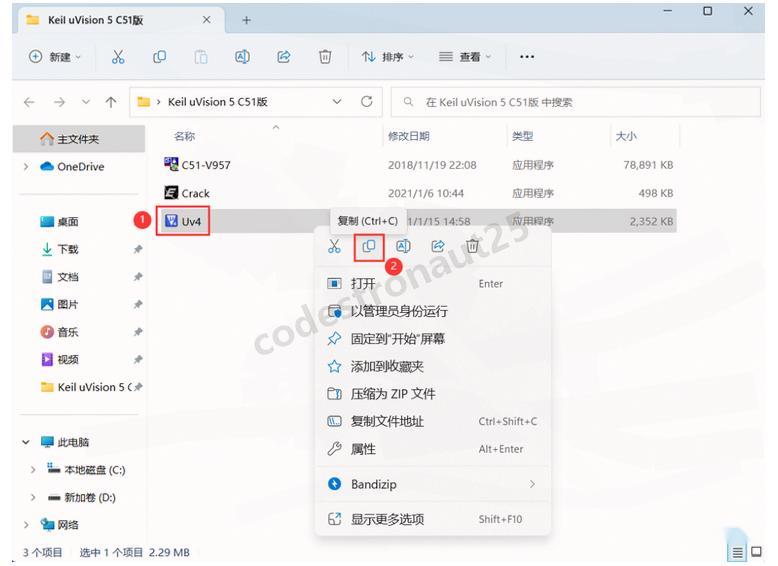Click the Paste icon in the top toolbar
This screenshot has width=778, height=566.
point(200,57)
